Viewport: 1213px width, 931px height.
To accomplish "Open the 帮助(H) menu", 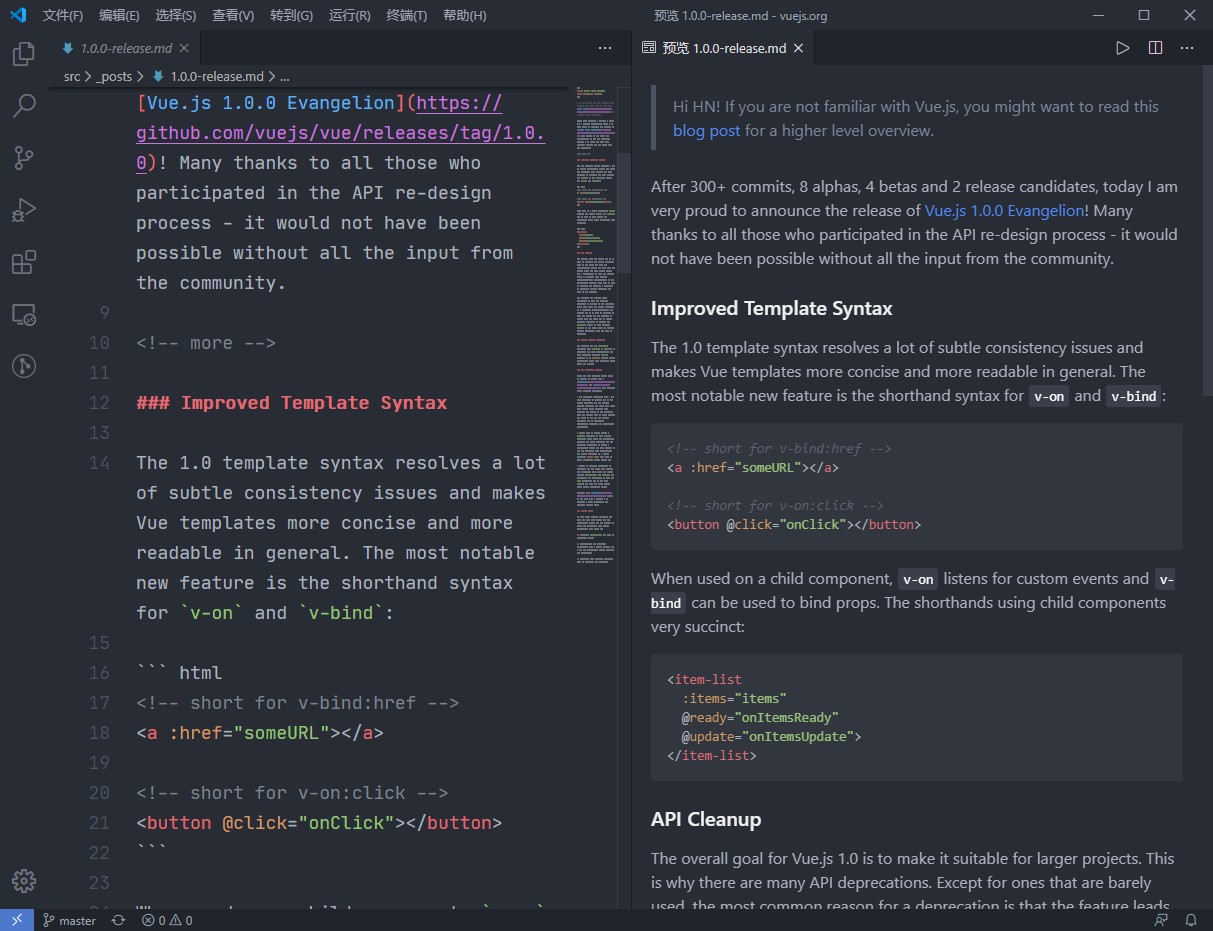I will (x=464, y=15).
